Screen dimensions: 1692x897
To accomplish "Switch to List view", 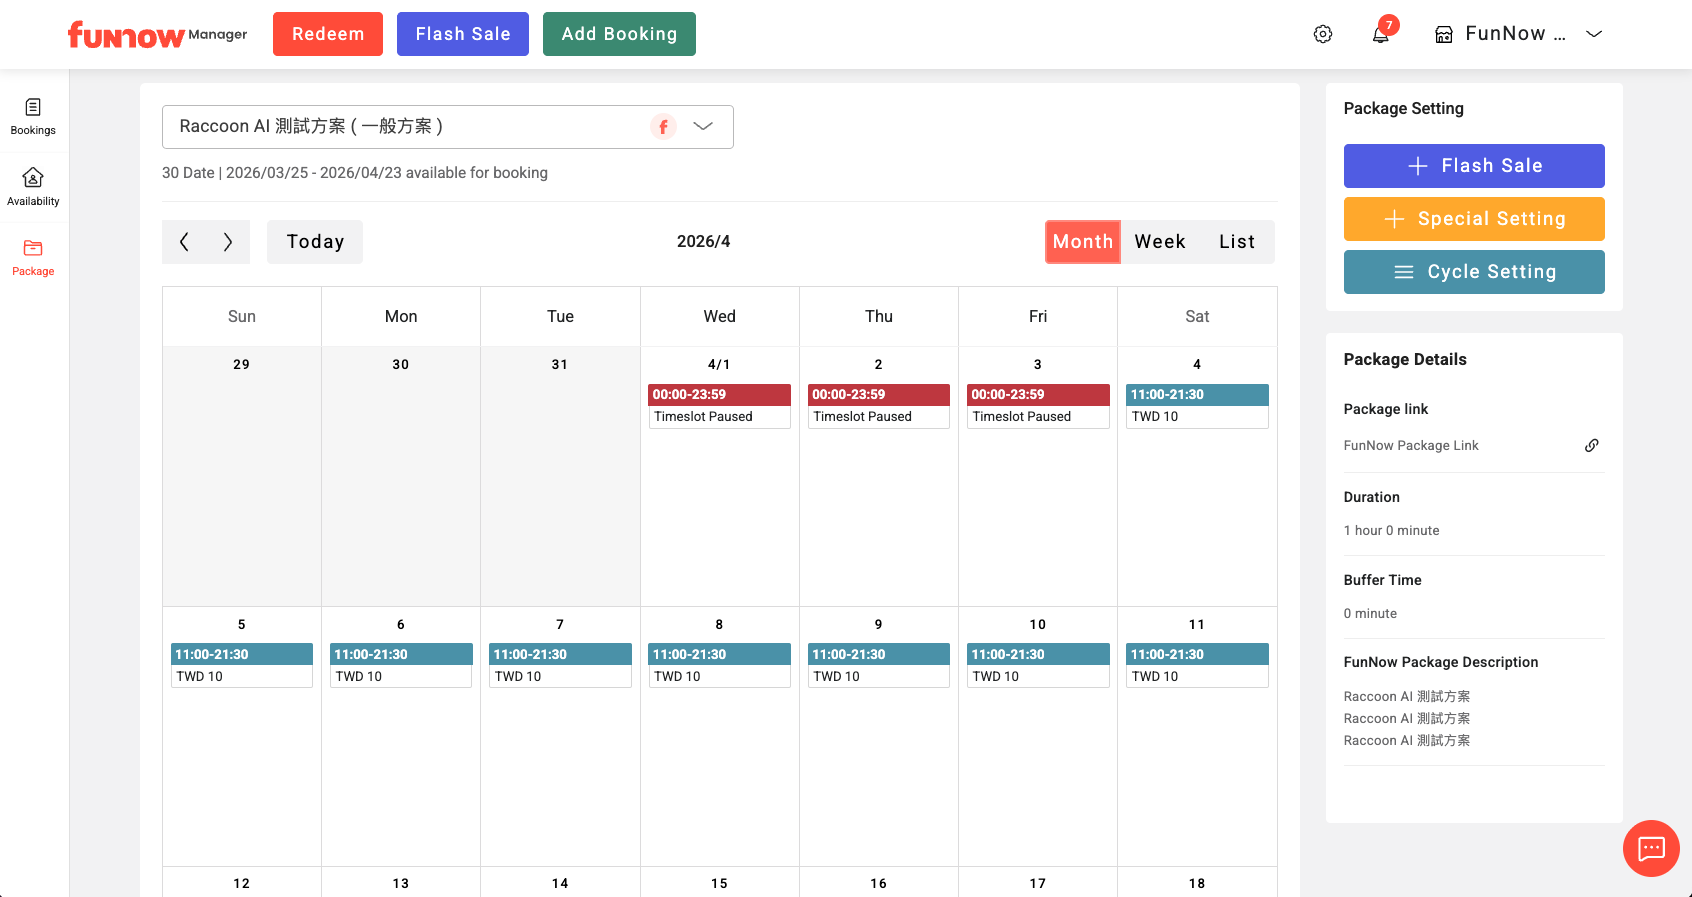I will (1236, 242).
